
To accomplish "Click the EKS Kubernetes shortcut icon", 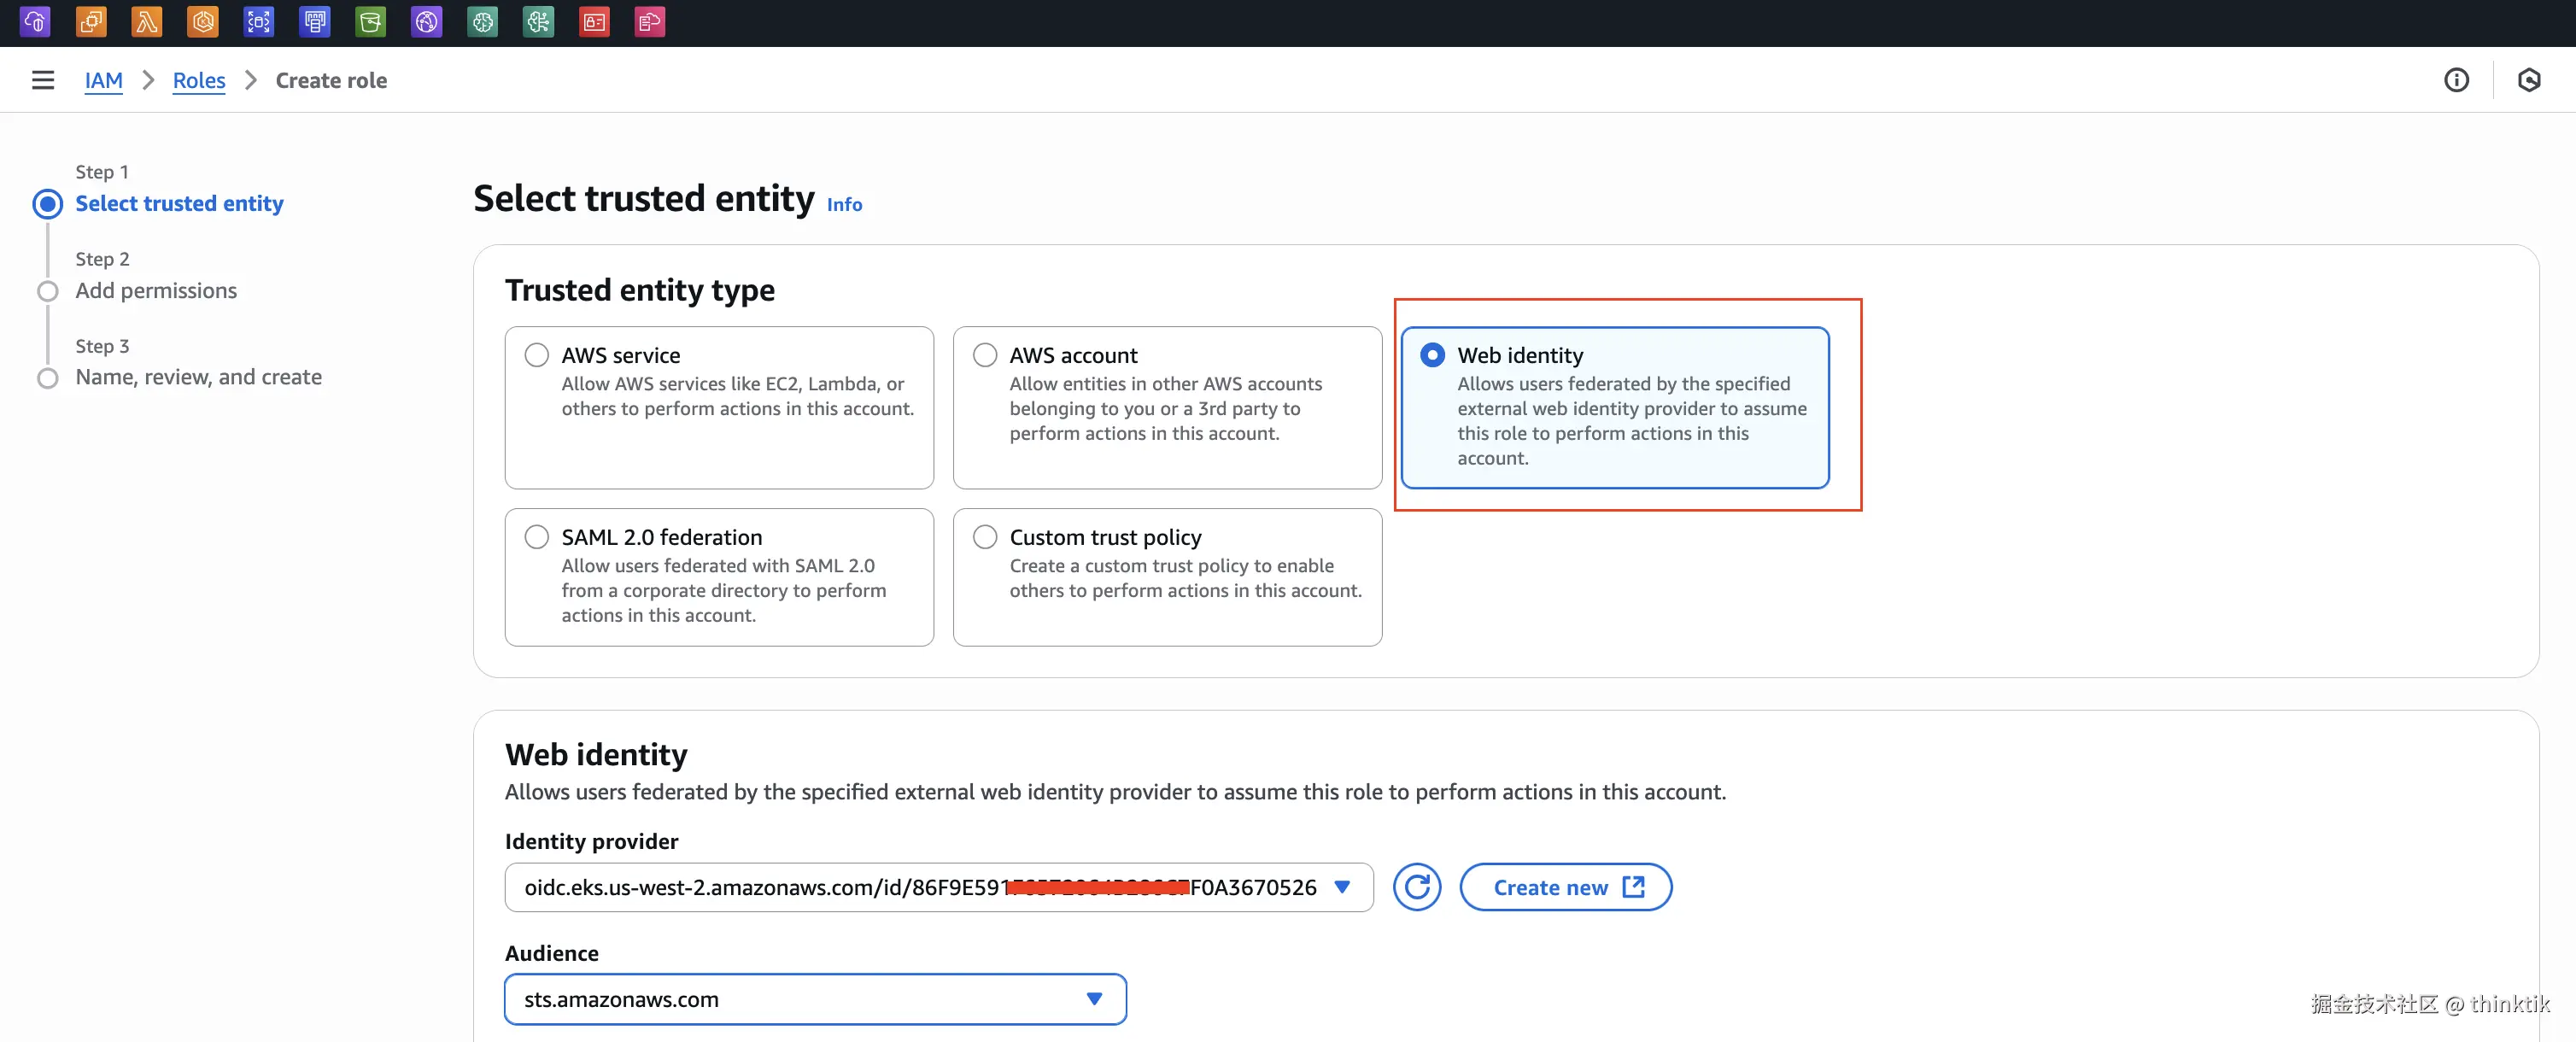I will tap(203, 21).
